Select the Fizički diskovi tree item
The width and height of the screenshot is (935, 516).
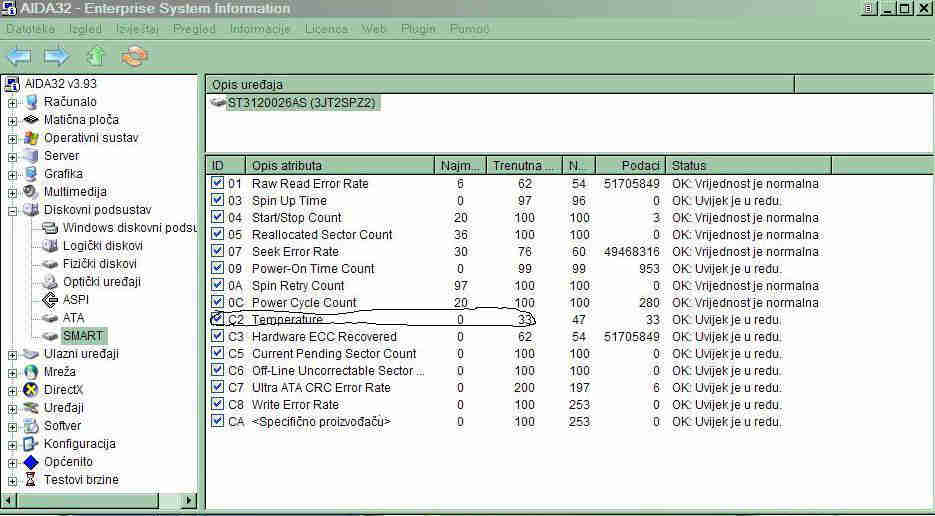pos(100,264)
